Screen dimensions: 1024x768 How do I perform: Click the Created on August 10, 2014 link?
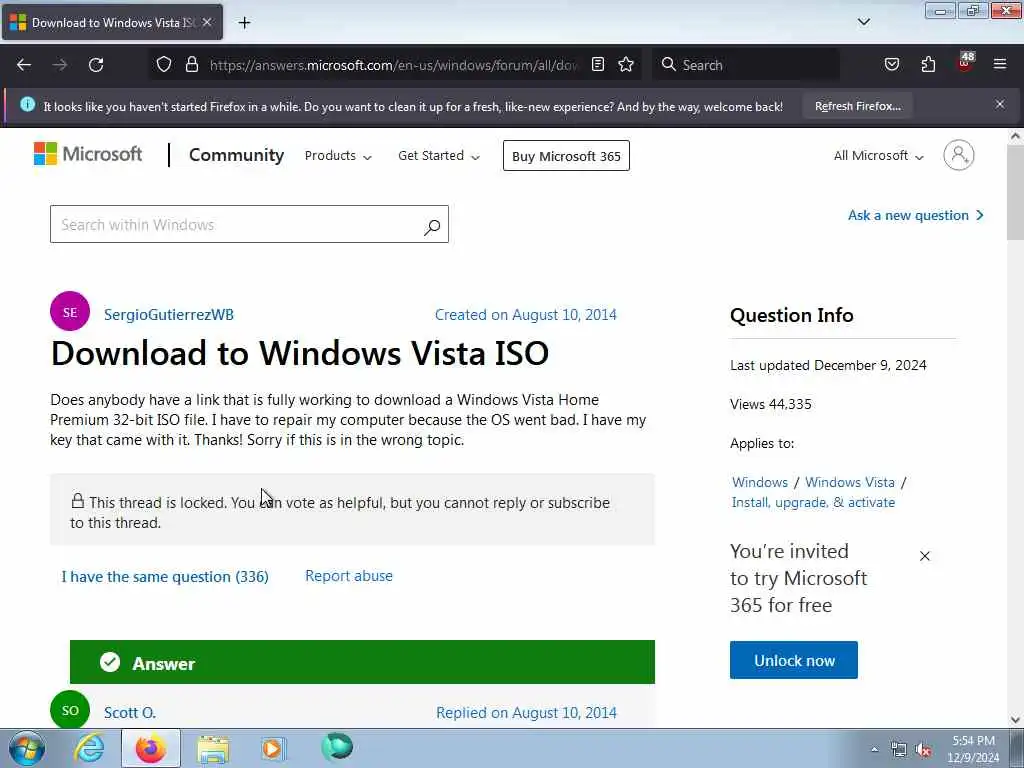point(526,315)
